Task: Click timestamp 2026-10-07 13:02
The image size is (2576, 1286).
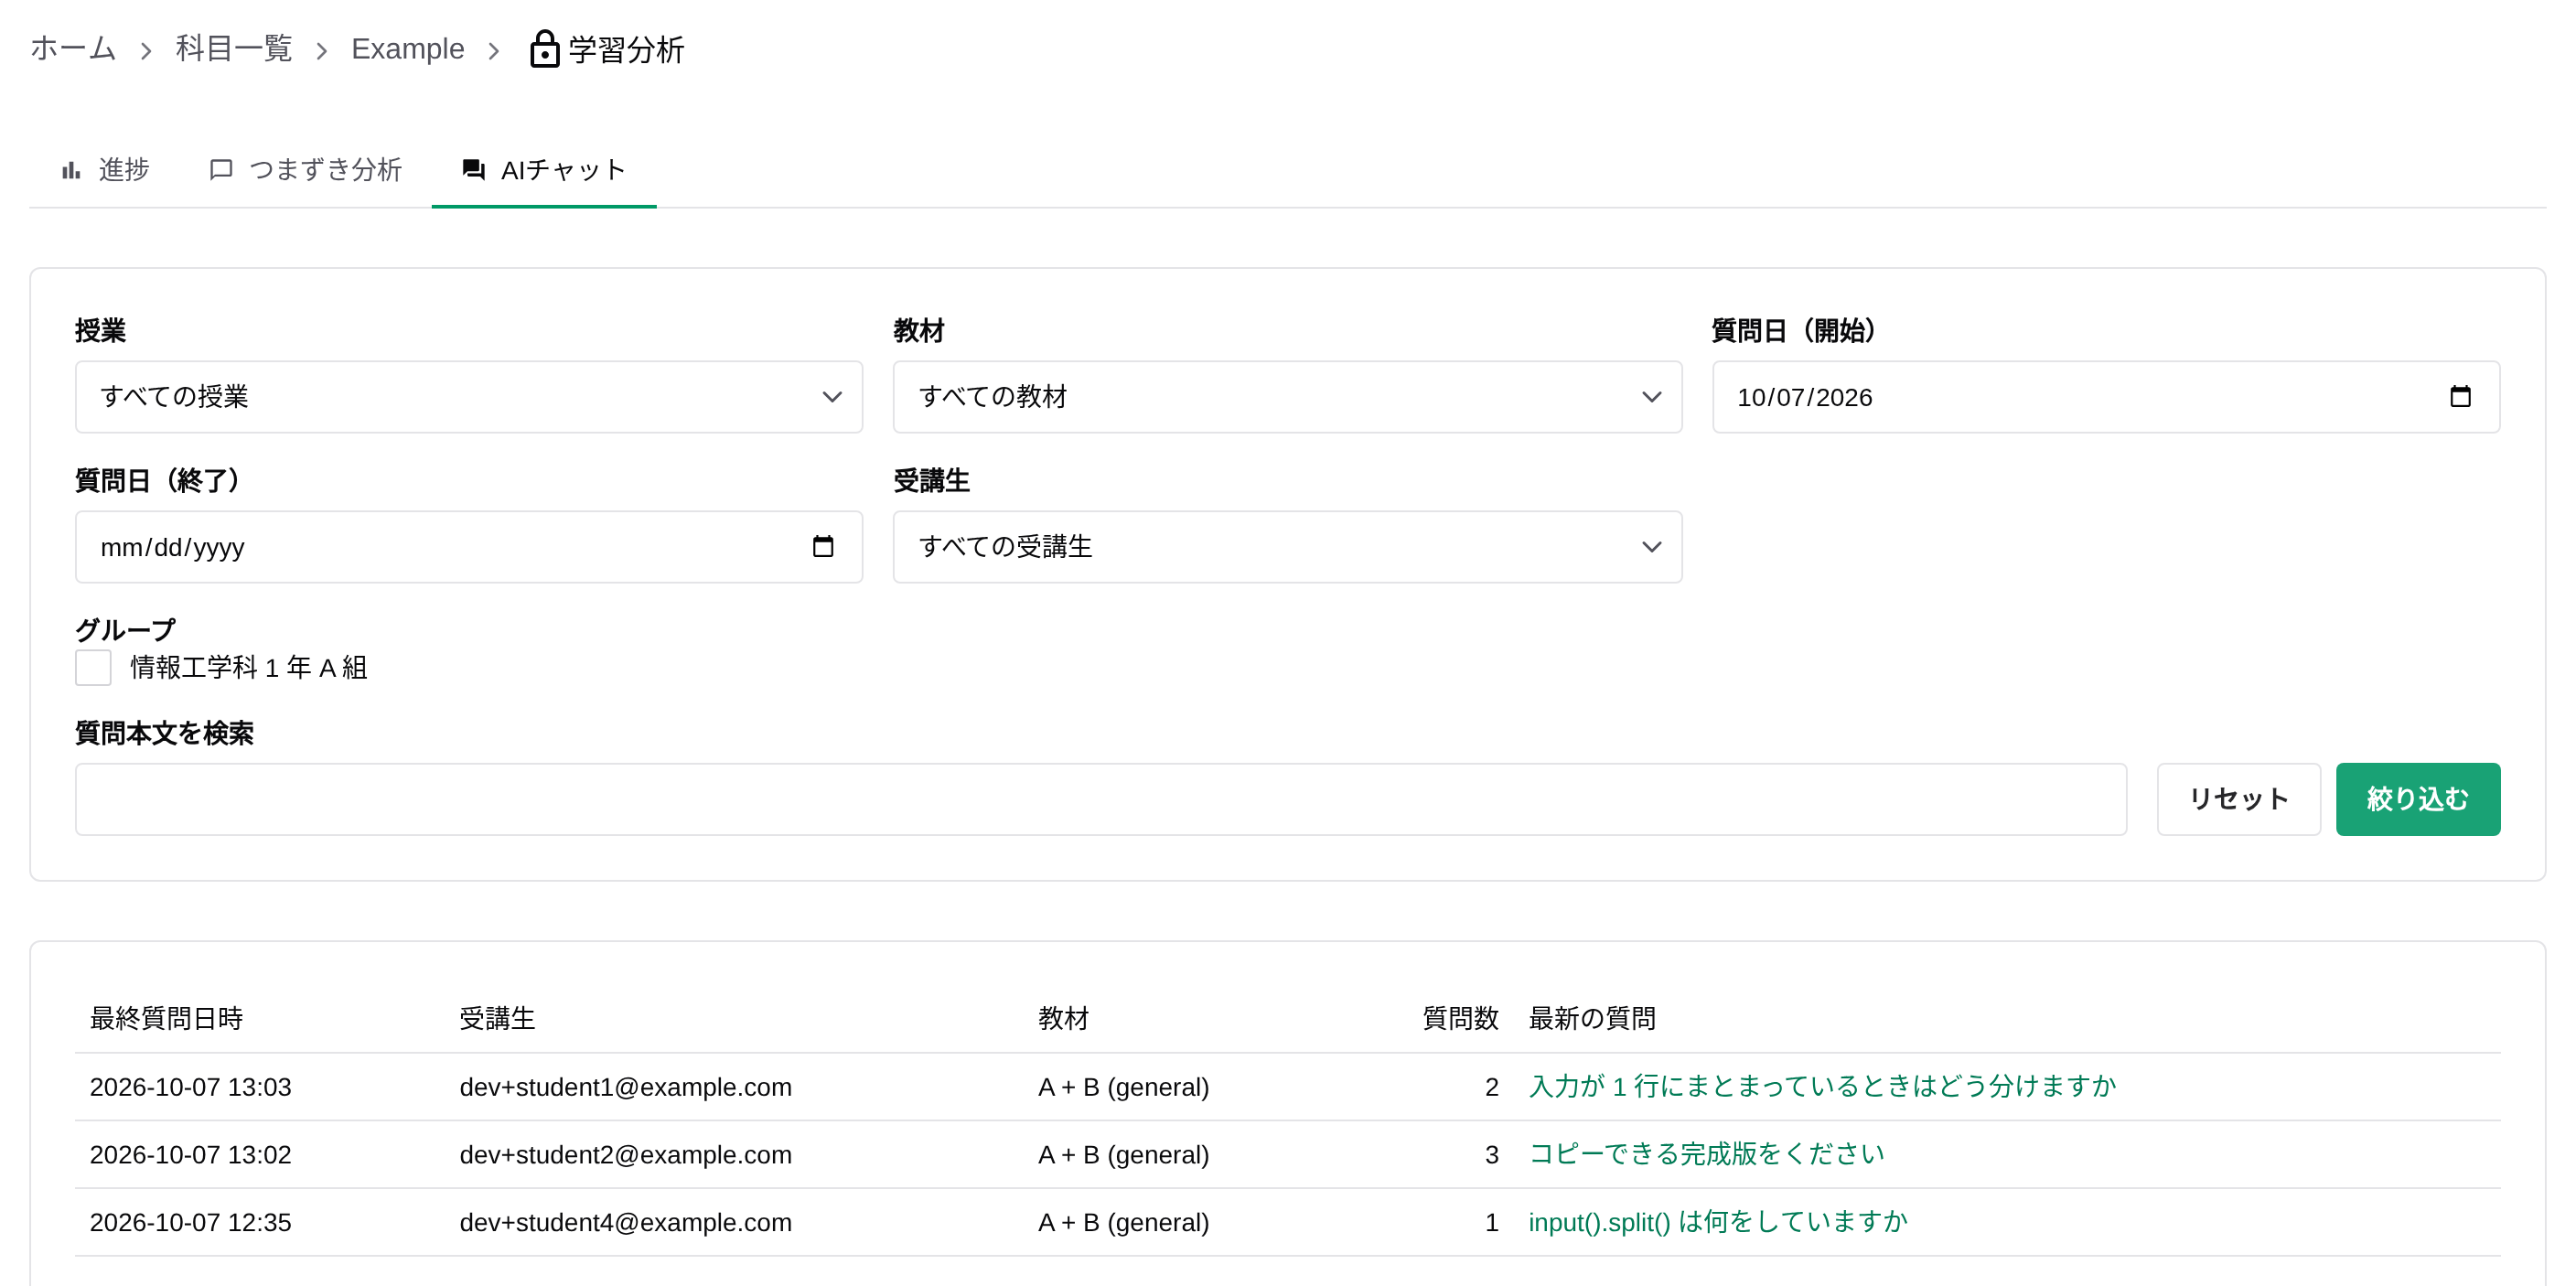Action: 190,1155
